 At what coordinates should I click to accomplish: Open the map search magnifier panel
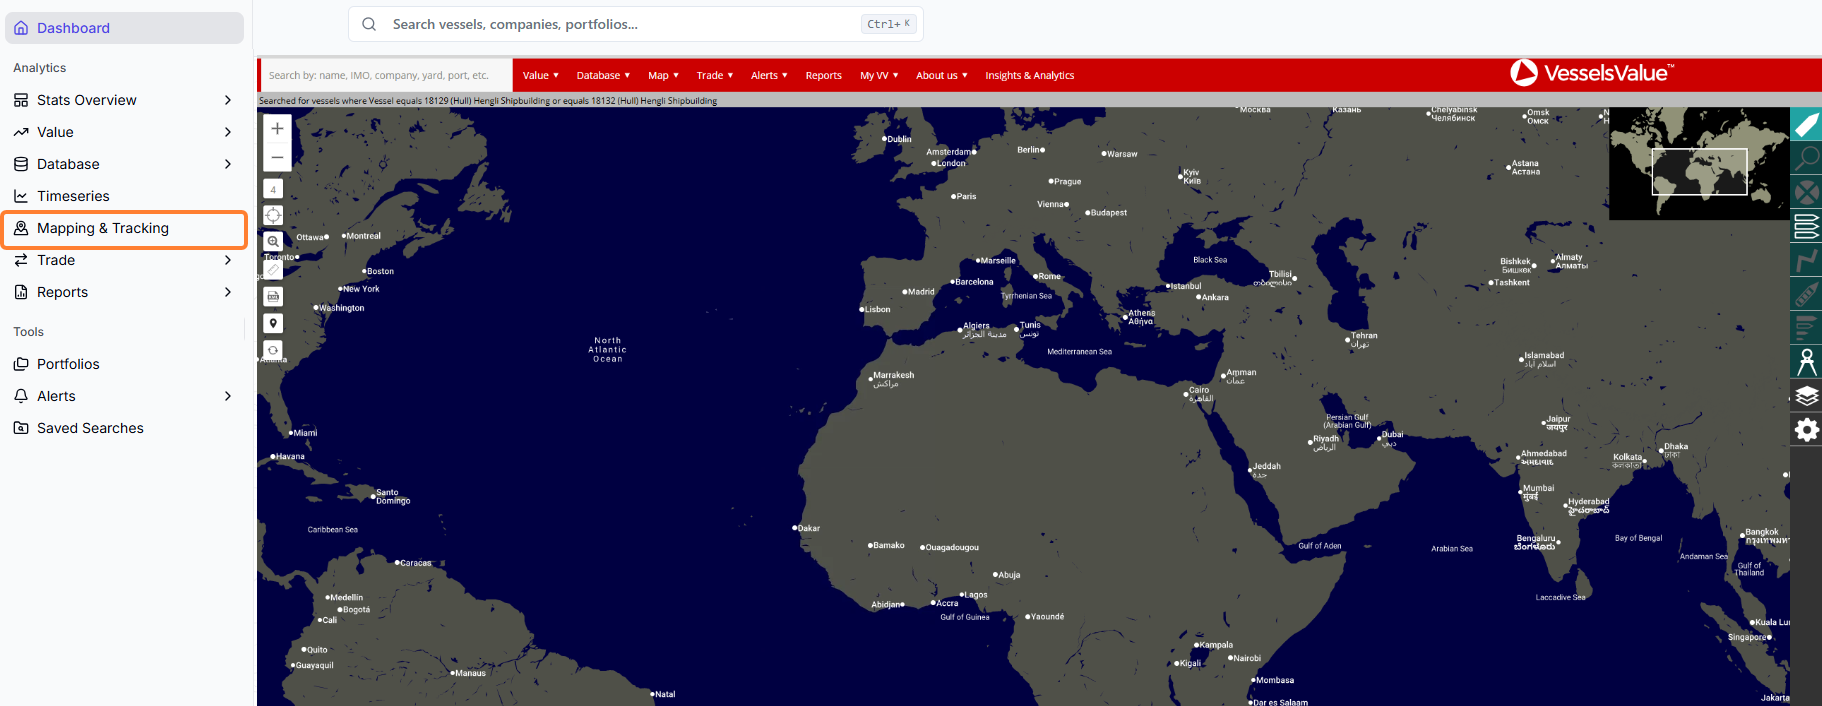[1806, 158]
